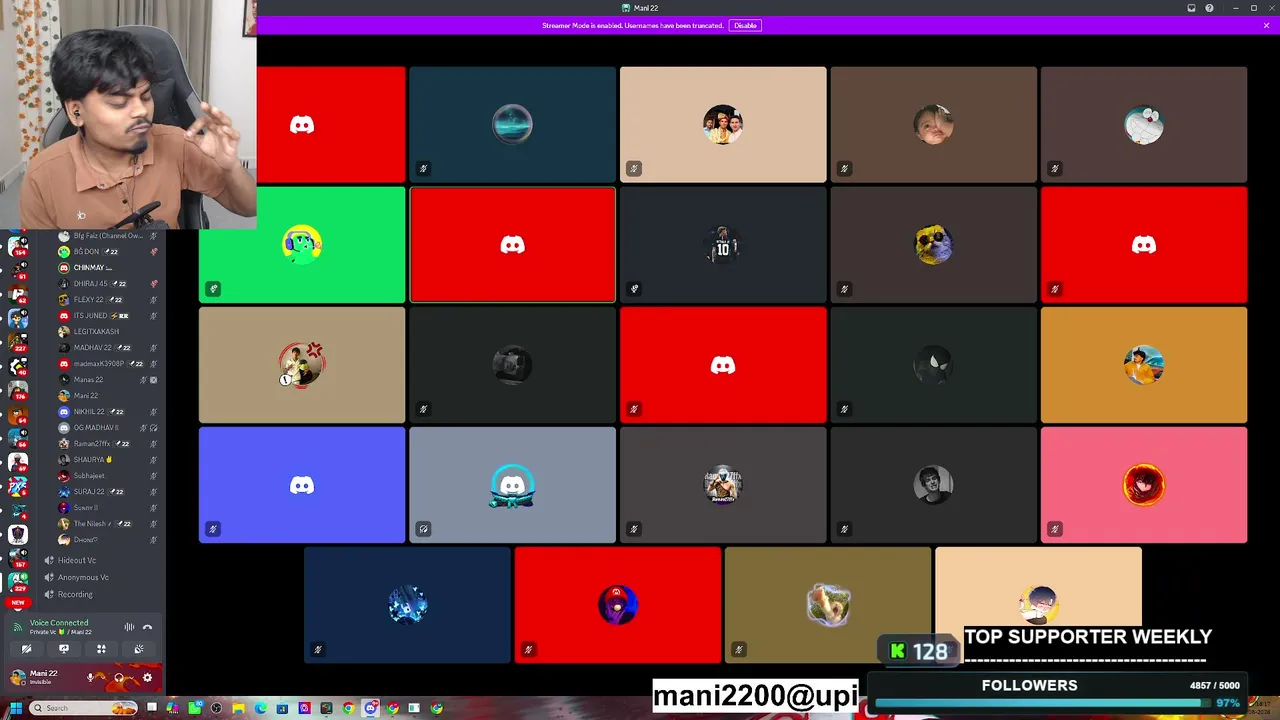Select SURAJ 22 in voice member list

[x=108, y=492]
